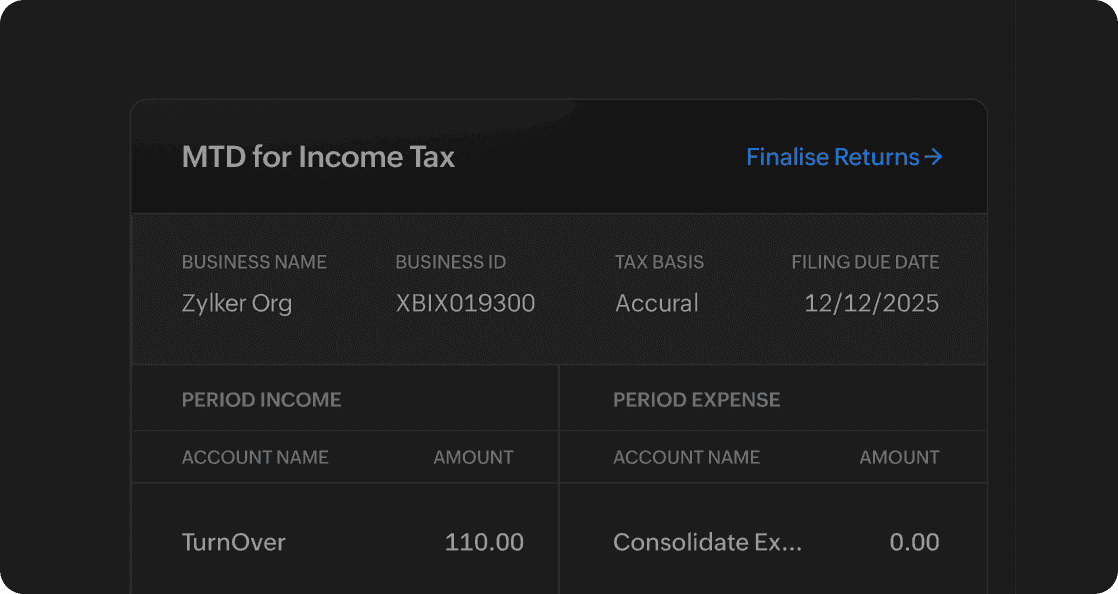Select the BUSINESS NAME label
The height and width of the screenshot is (594, 1118).
(254, 262)
